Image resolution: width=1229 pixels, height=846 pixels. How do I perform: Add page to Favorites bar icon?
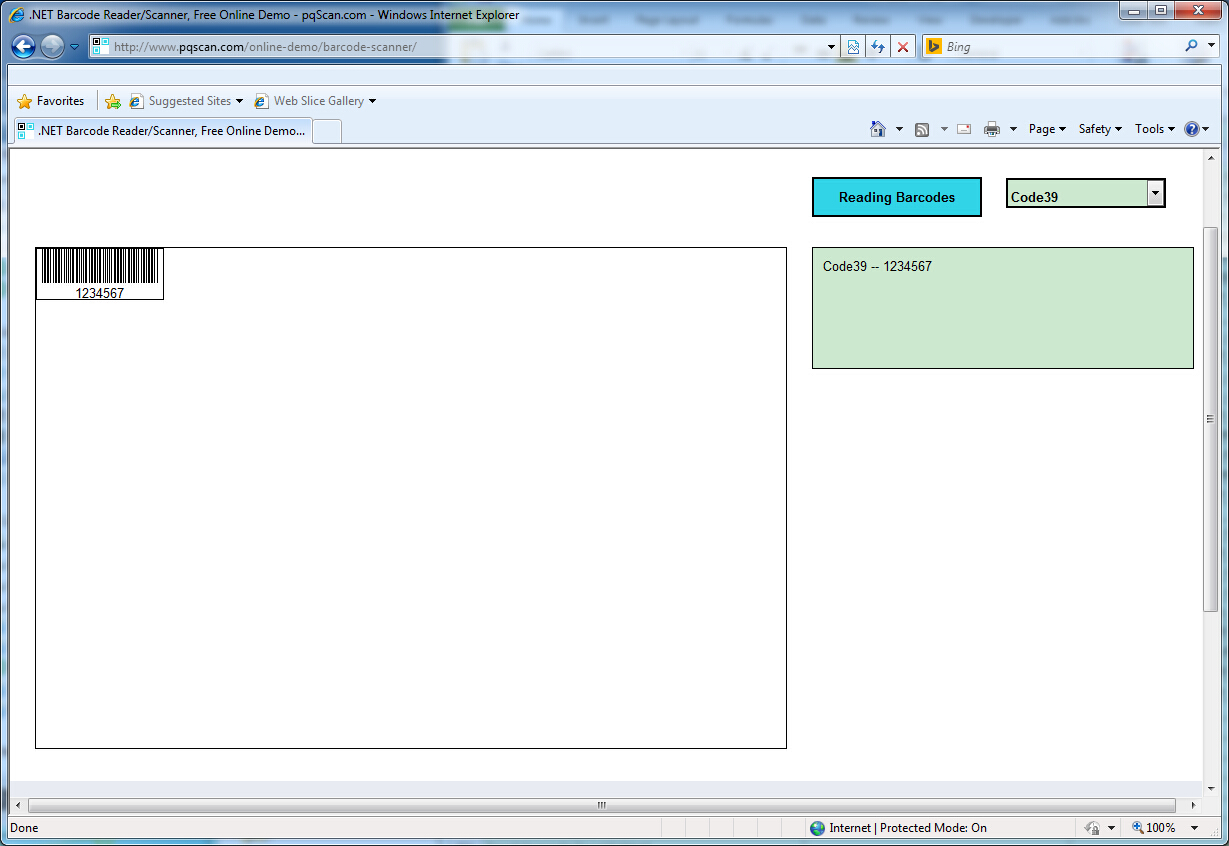pos(113,101)
